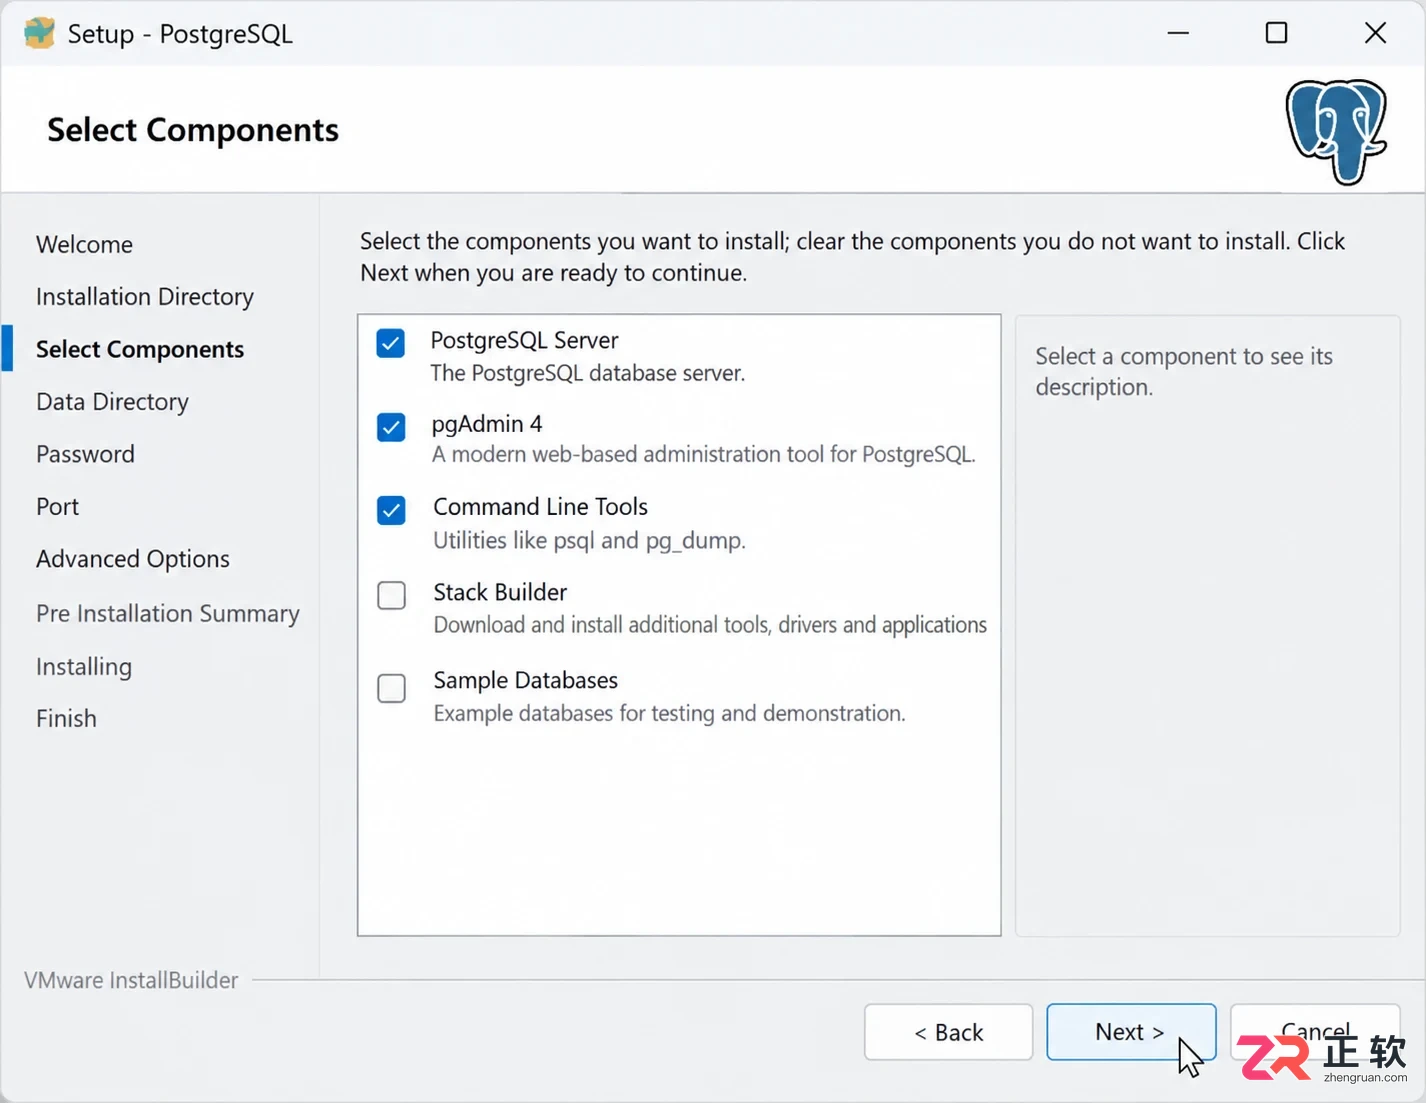
Task: Click the 'Select the components you want' instruction text
Action: pyautogui.click(x=852, y=257)
